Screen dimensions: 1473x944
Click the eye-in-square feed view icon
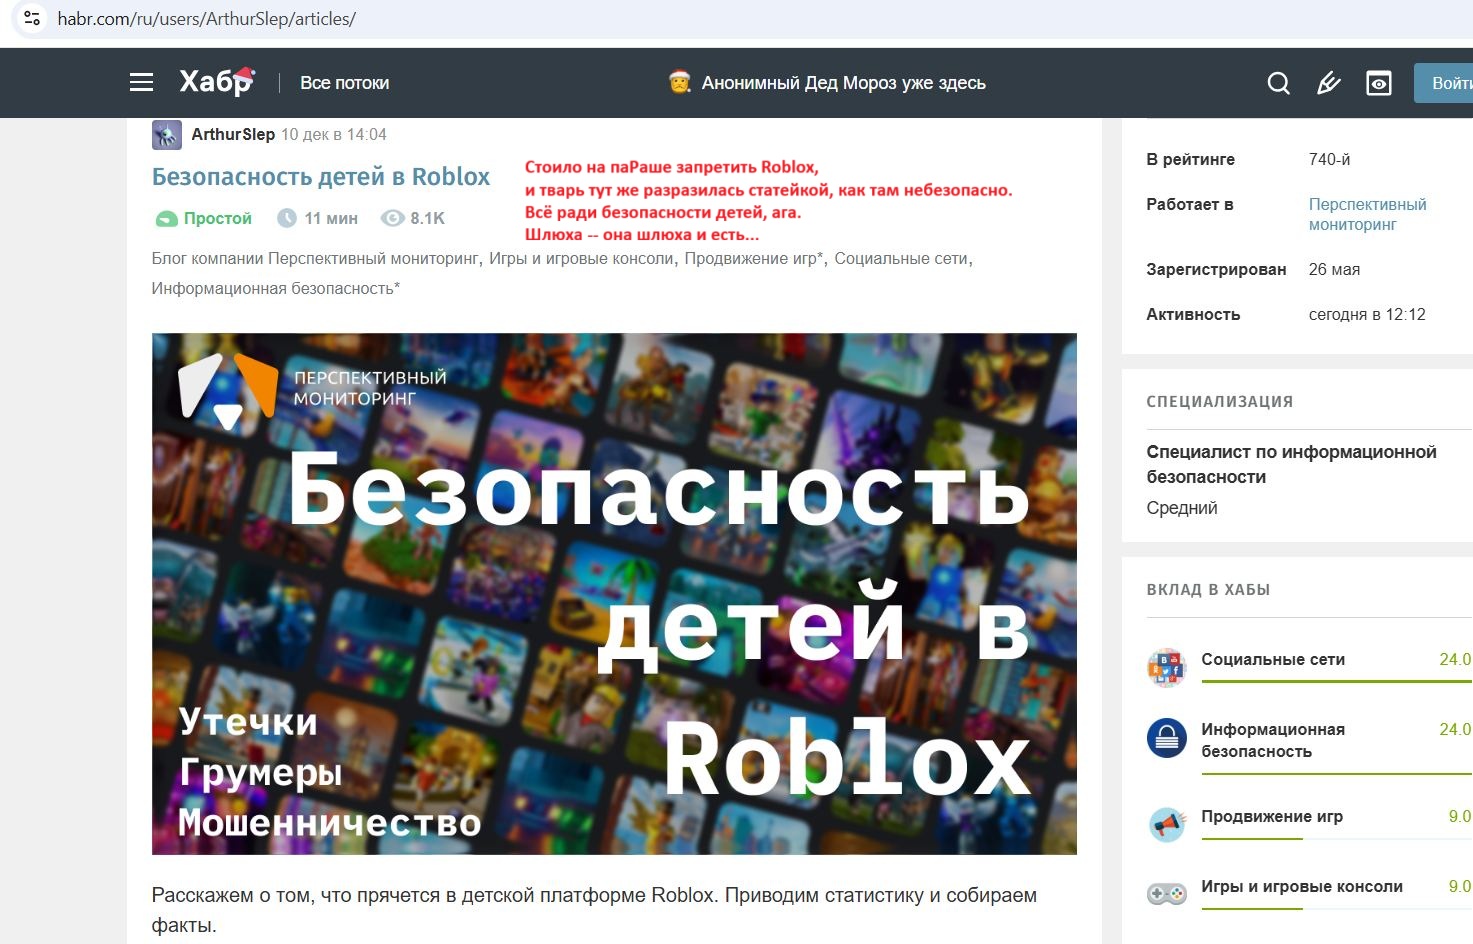tap(1379, 83)
